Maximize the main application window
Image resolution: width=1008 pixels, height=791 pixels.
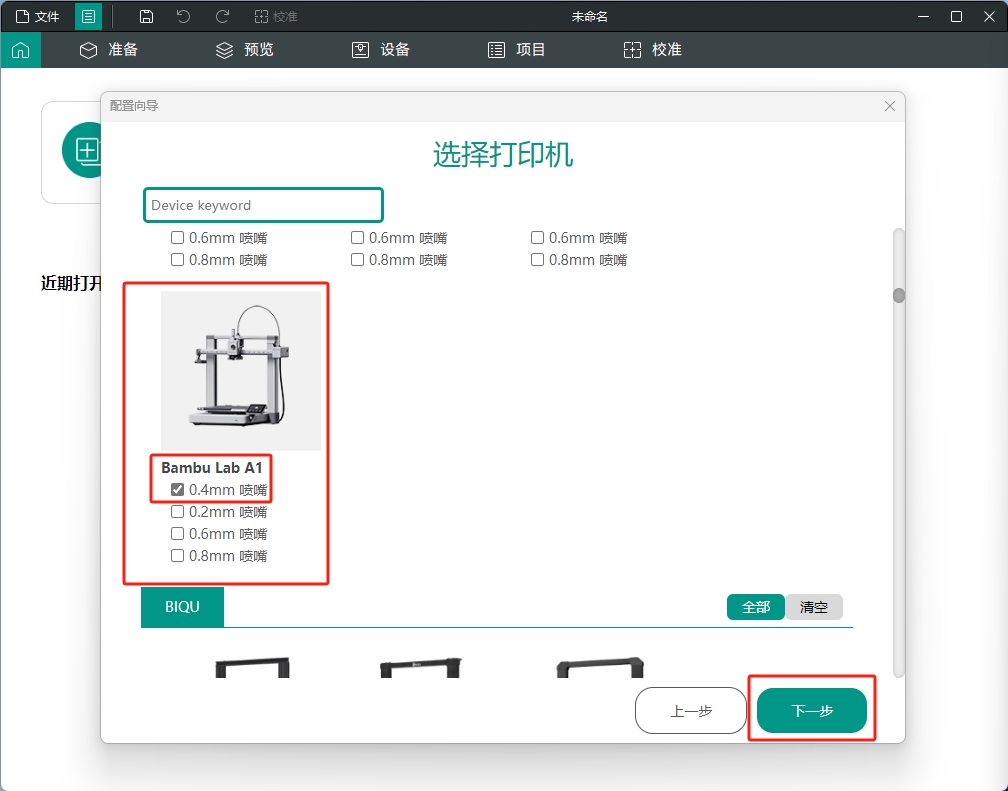pos(957,16)
